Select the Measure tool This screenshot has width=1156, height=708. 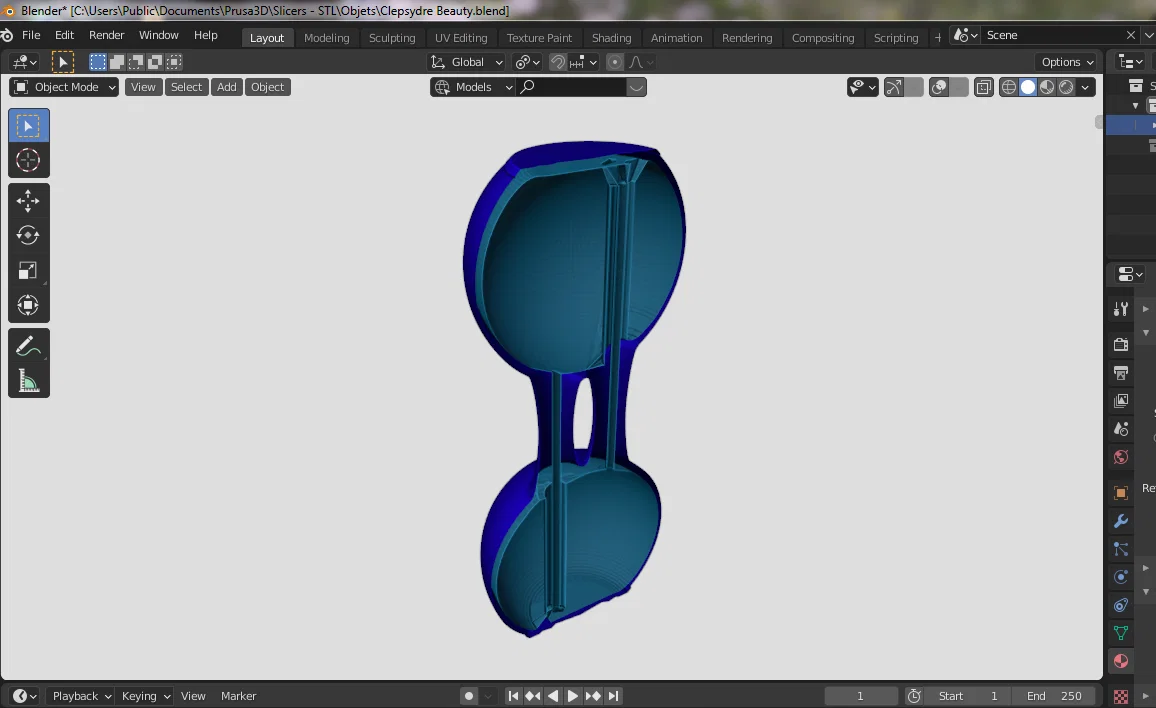[28, 381]
